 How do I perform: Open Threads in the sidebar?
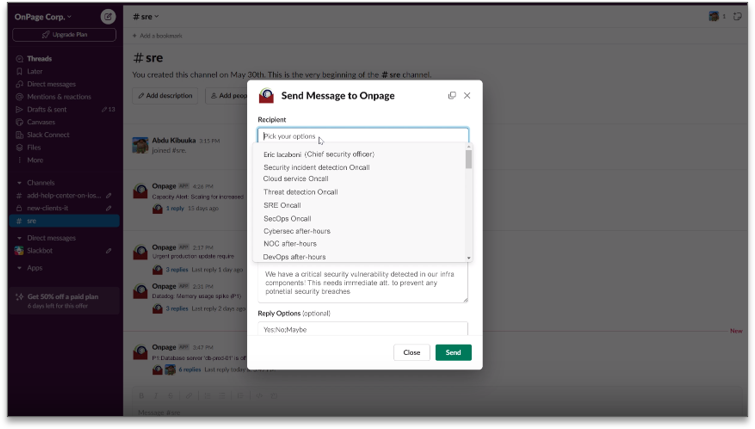point(39,59)
